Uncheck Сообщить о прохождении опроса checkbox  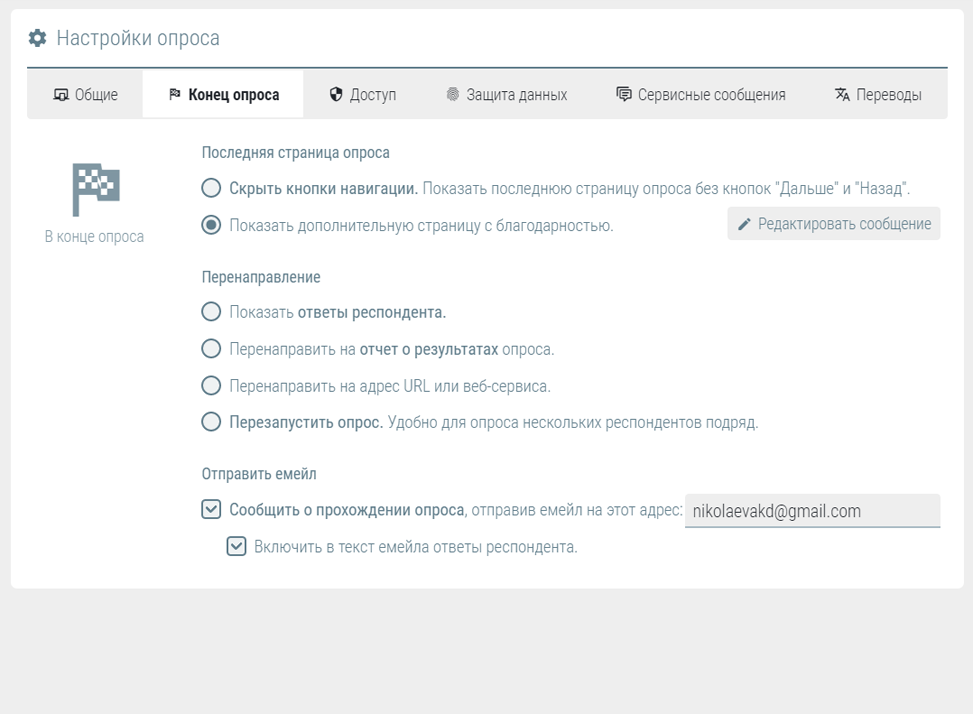pyautogui.click(x=211, y=510)
